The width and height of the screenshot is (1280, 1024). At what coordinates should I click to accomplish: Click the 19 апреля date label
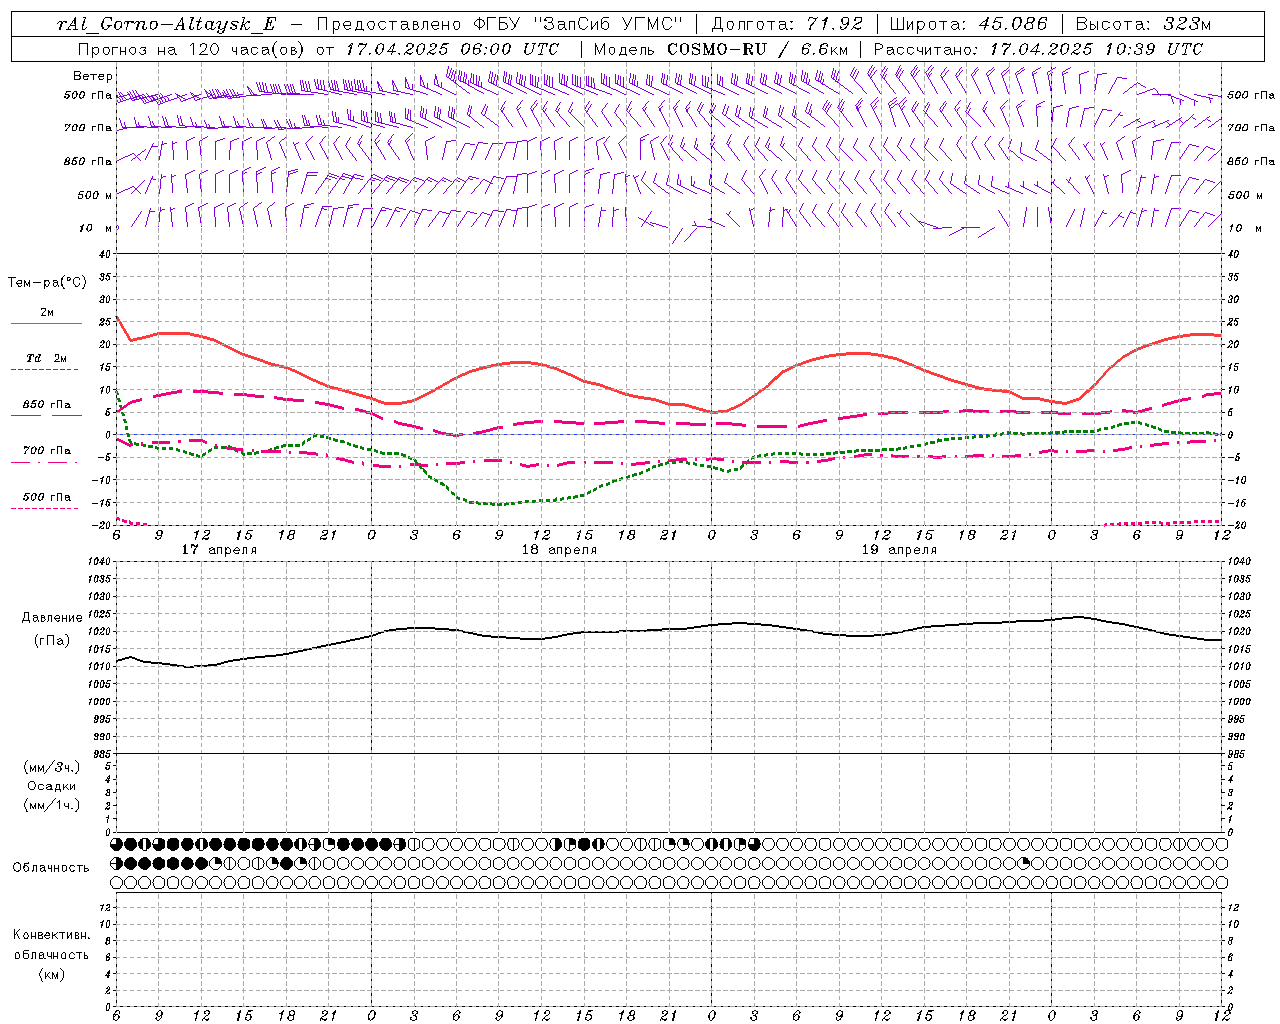pos(899,550)
